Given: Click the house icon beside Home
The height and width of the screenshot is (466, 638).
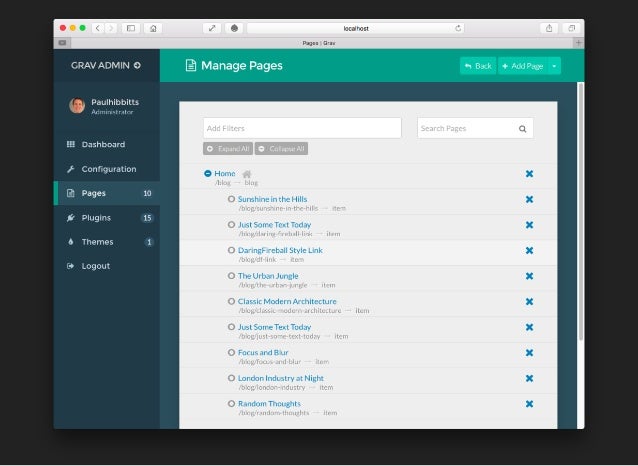Looking at the screenshot, I should pyautogui.click(x=247, y=174).
